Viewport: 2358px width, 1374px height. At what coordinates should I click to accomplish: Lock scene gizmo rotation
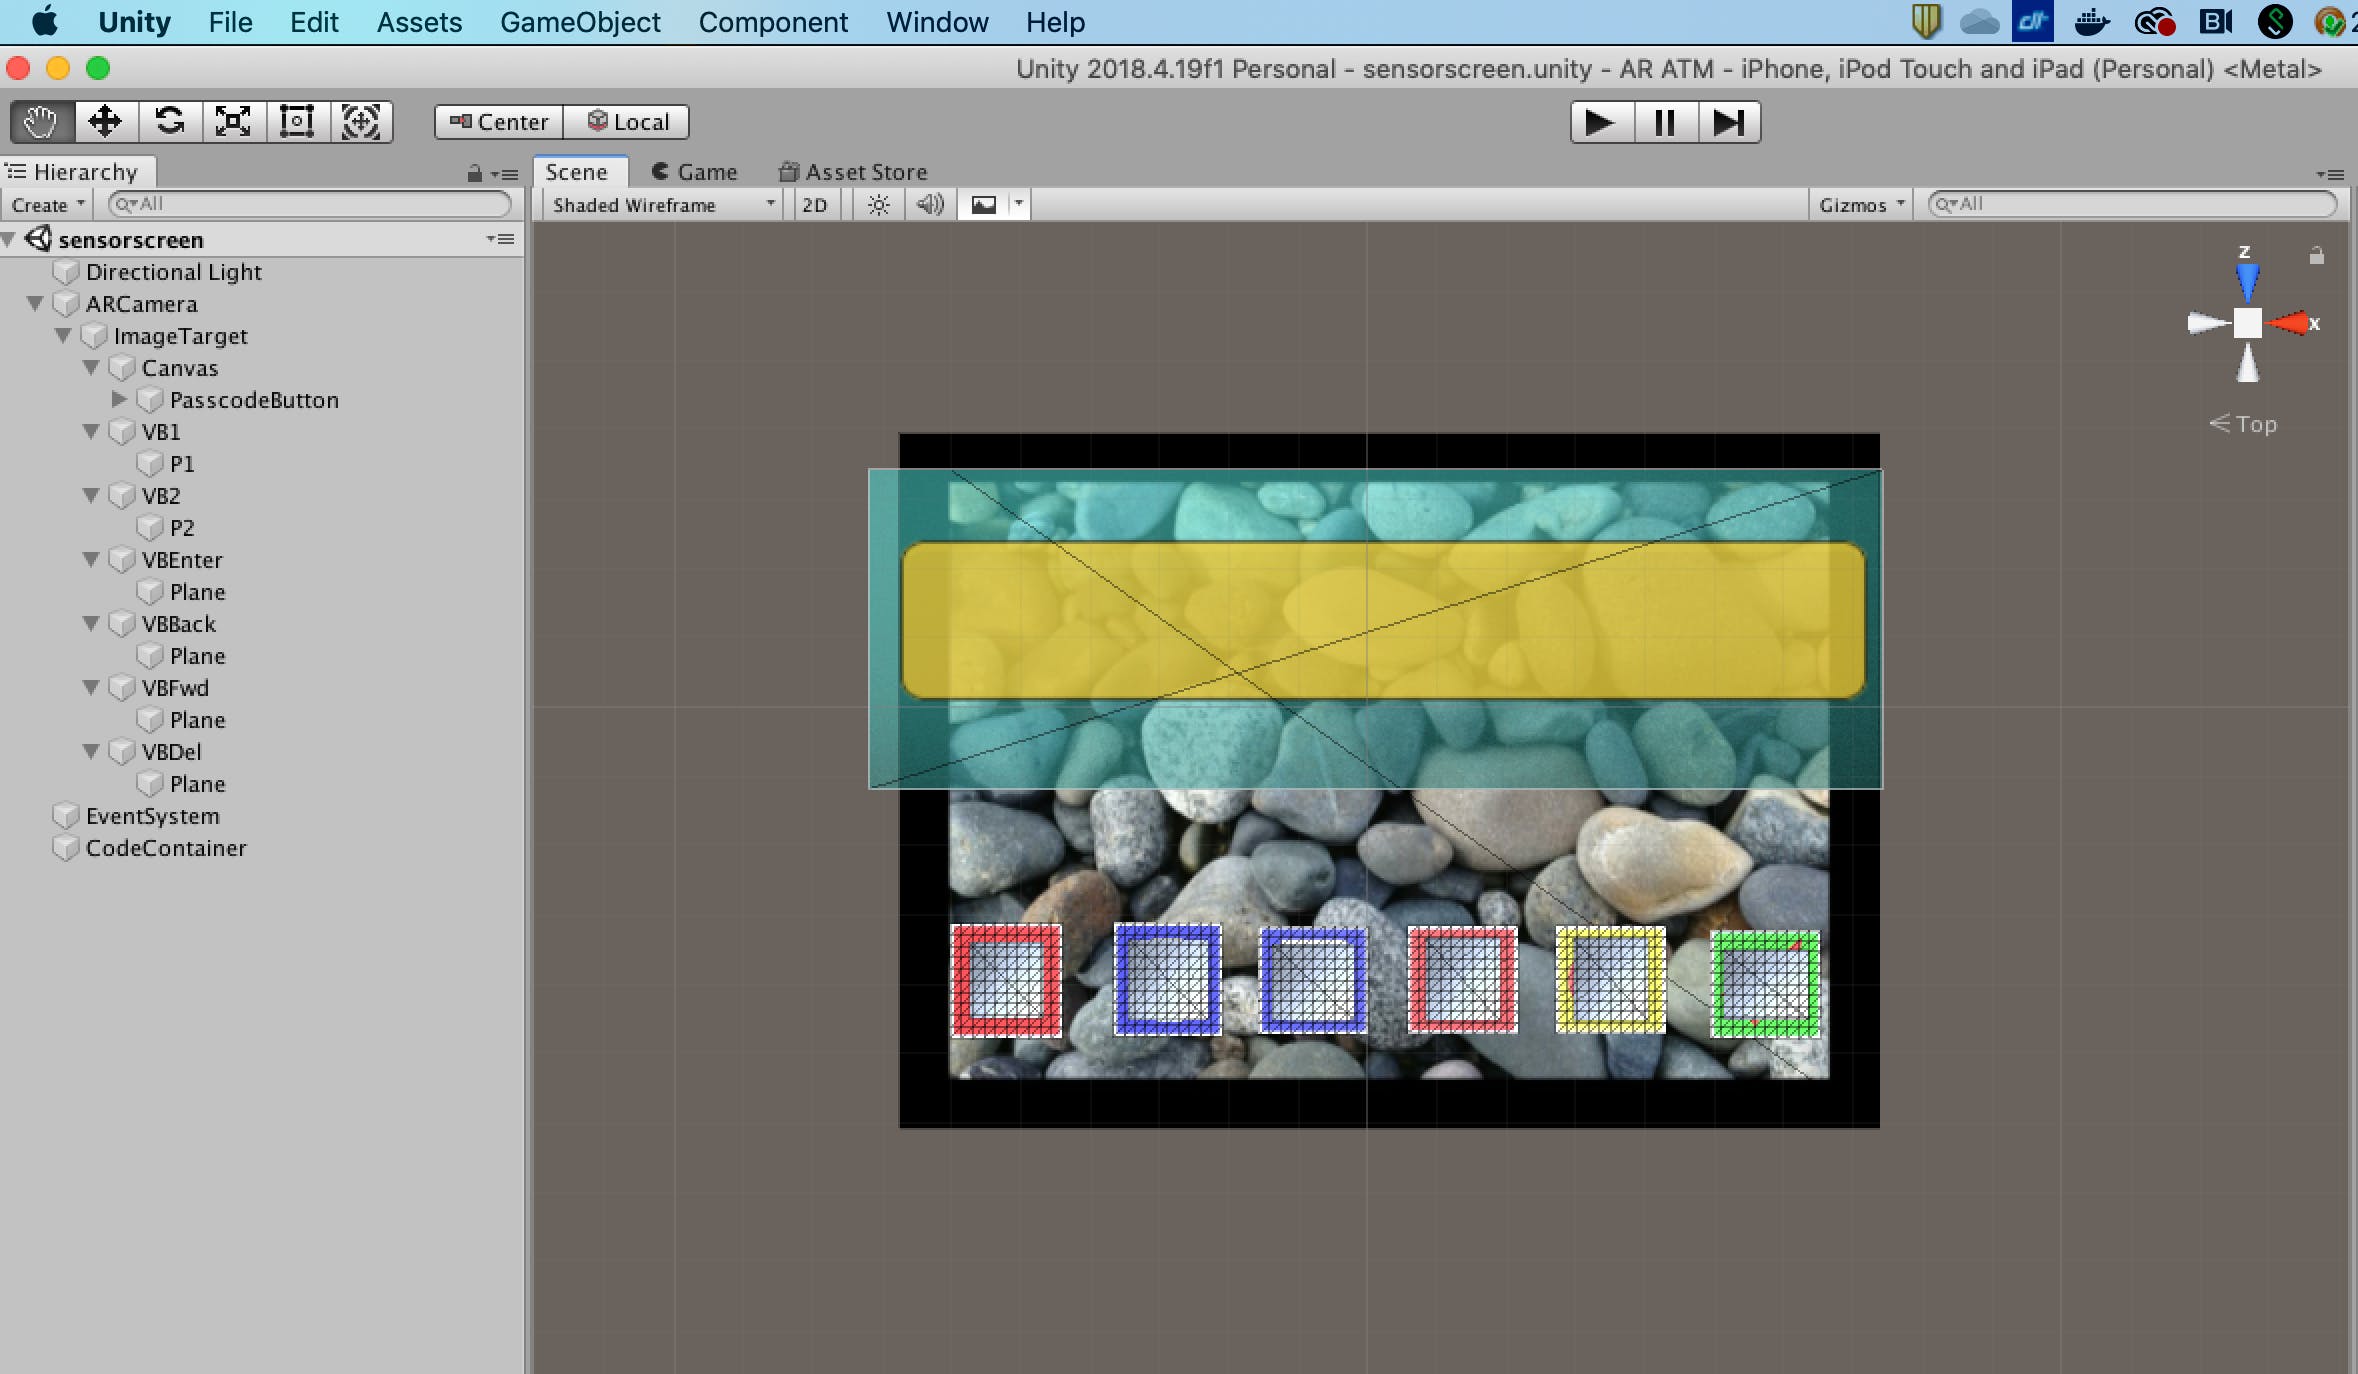2317,255
